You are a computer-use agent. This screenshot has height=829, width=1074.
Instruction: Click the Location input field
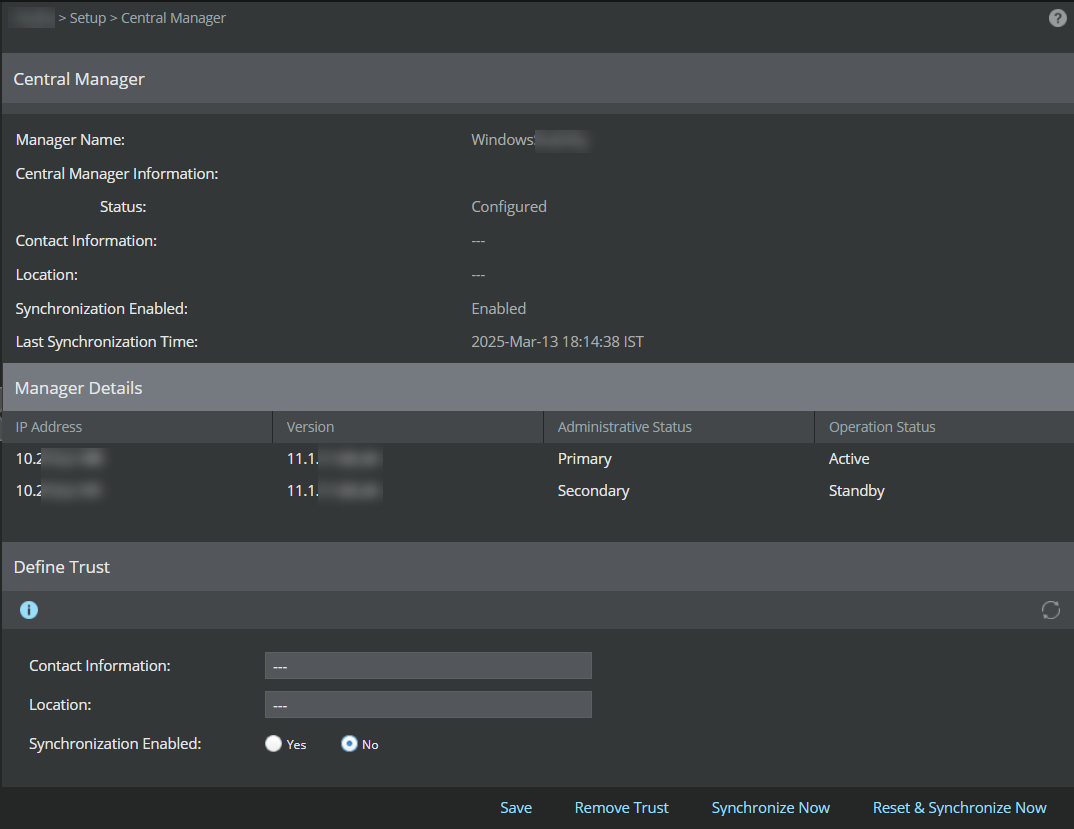point(428,704)
